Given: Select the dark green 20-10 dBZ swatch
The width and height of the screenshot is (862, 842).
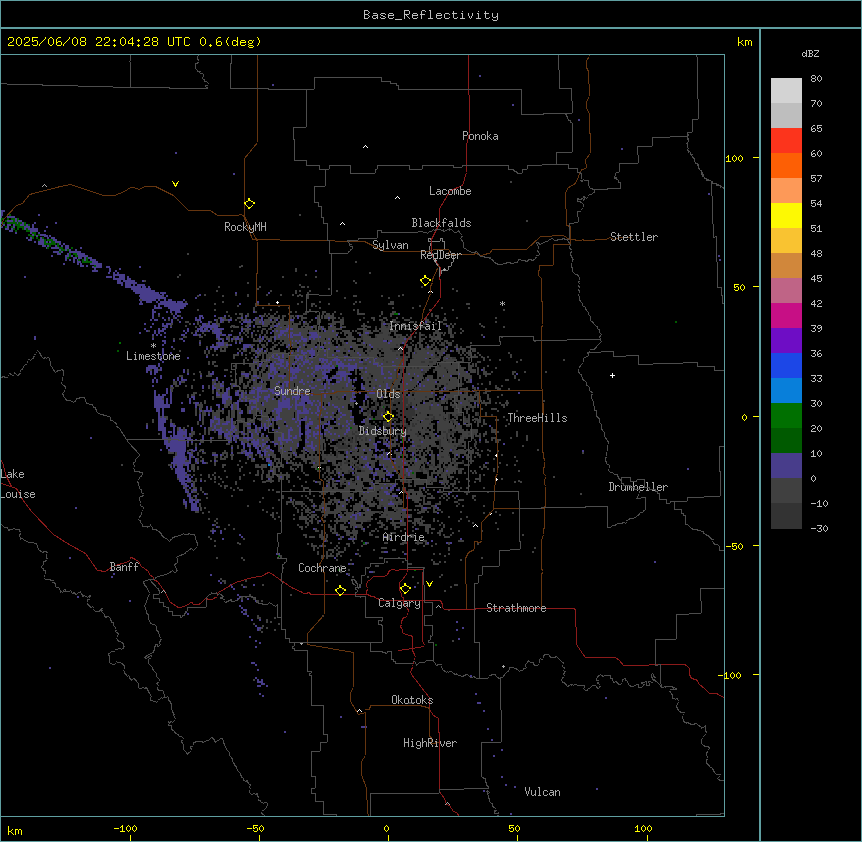Looking at the screenshot, I should [x=786, y=441].
